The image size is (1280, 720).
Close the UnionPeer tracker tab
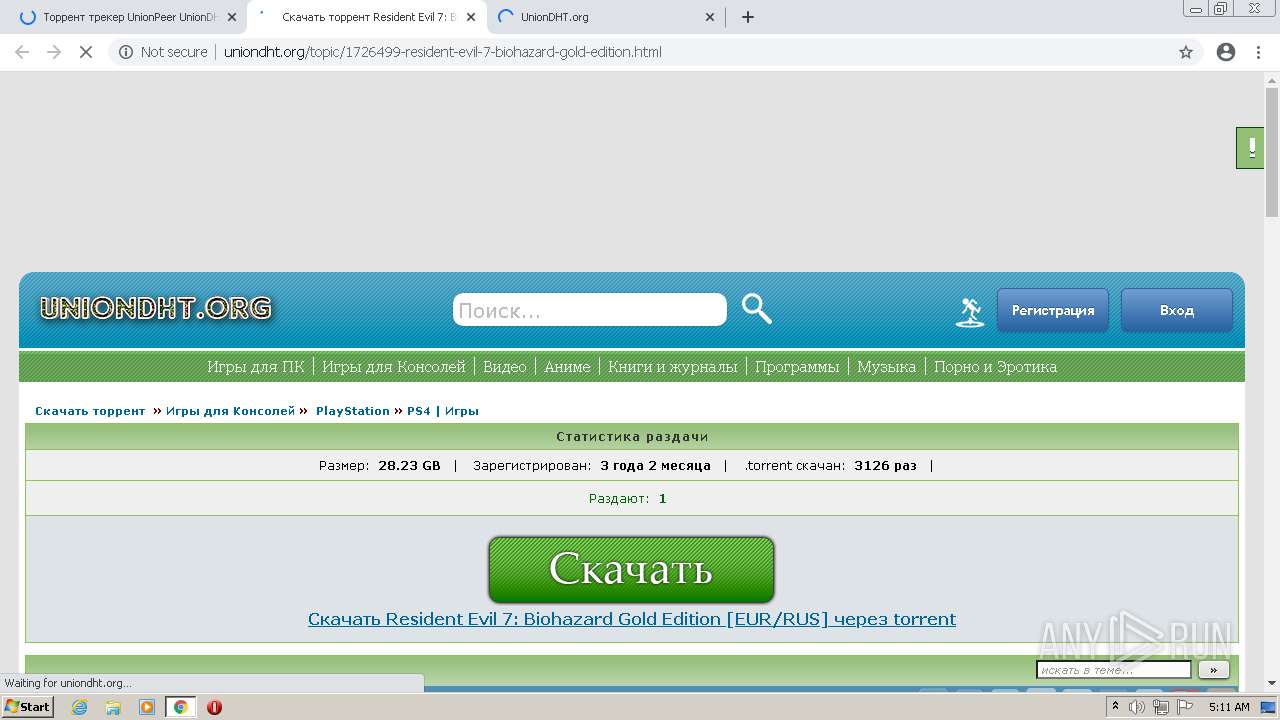click(x=232, y=17)
